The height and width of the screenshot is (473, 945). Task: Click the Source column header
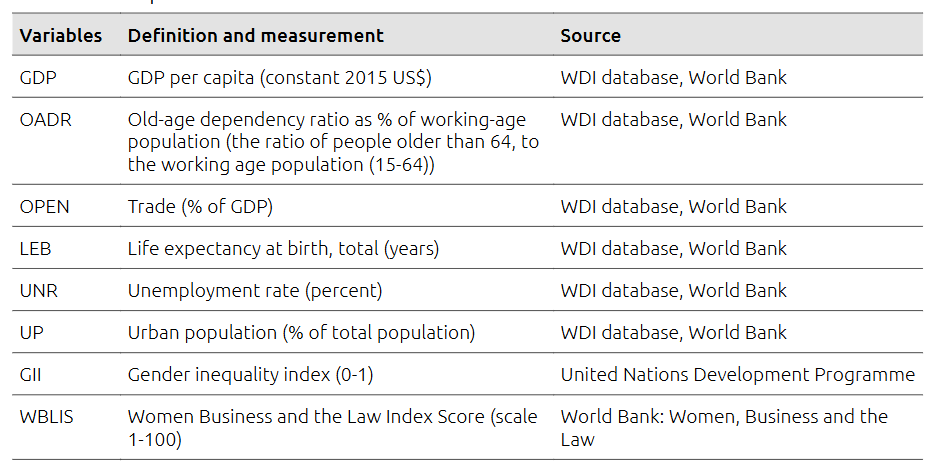590,36
